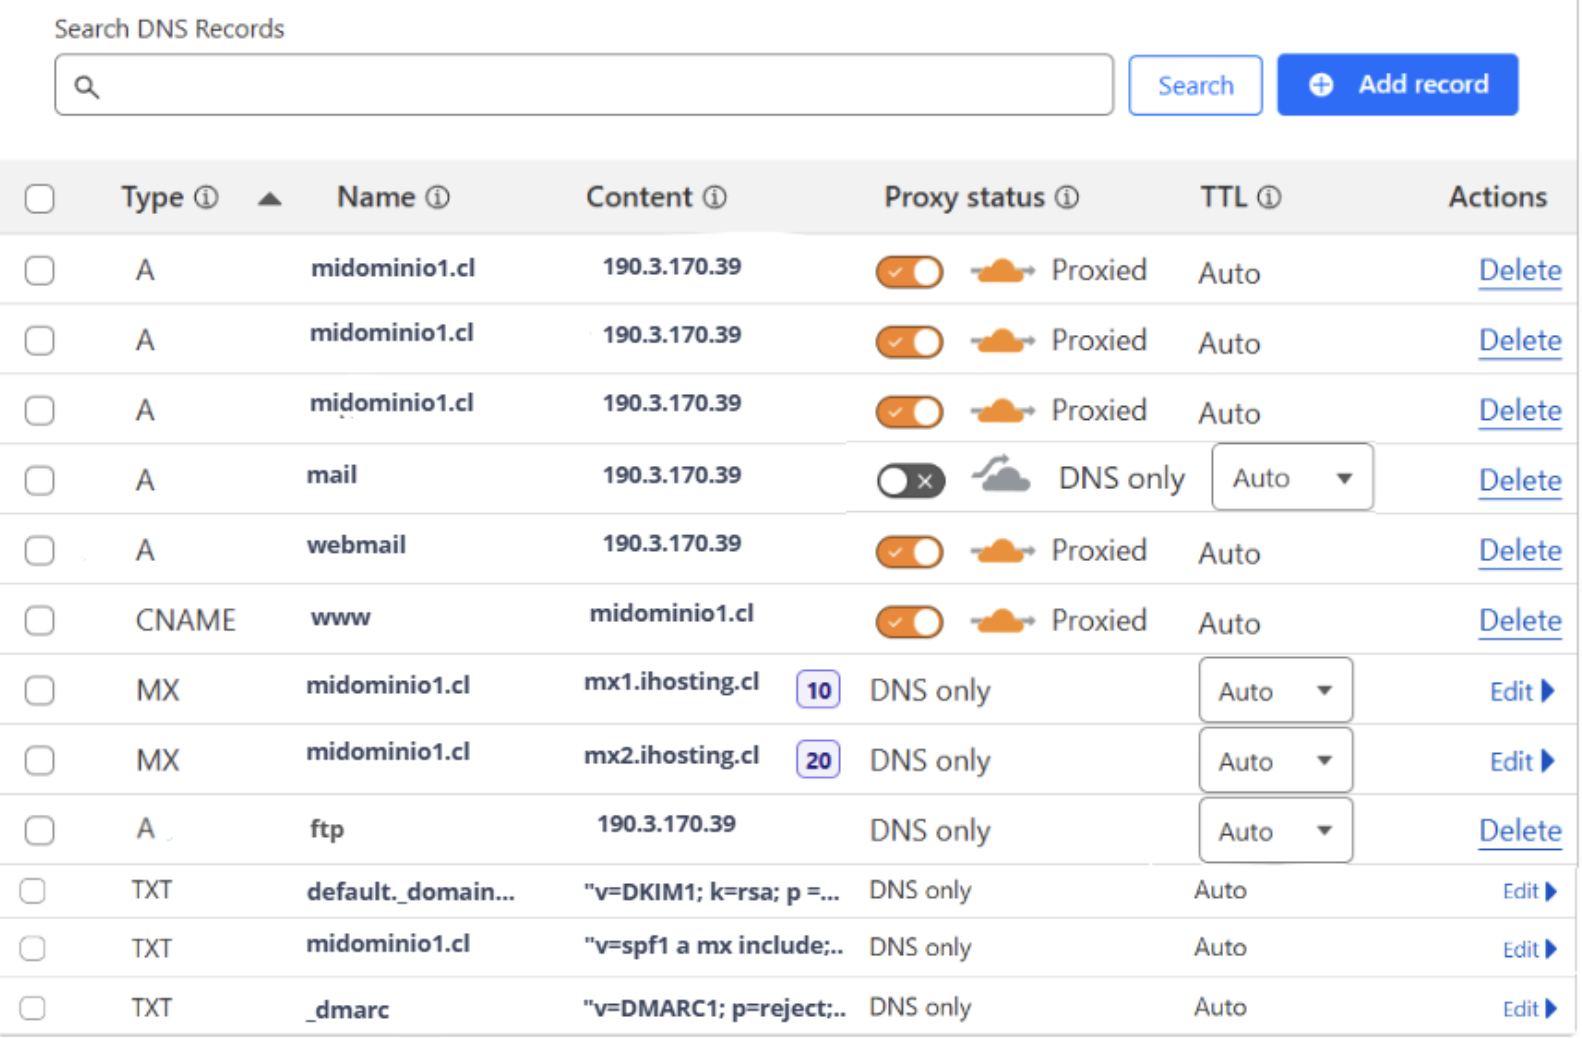Click the Add record button
Image resolution: width=1582 pixels, height=1038 pixels.
coord(1396,85)
